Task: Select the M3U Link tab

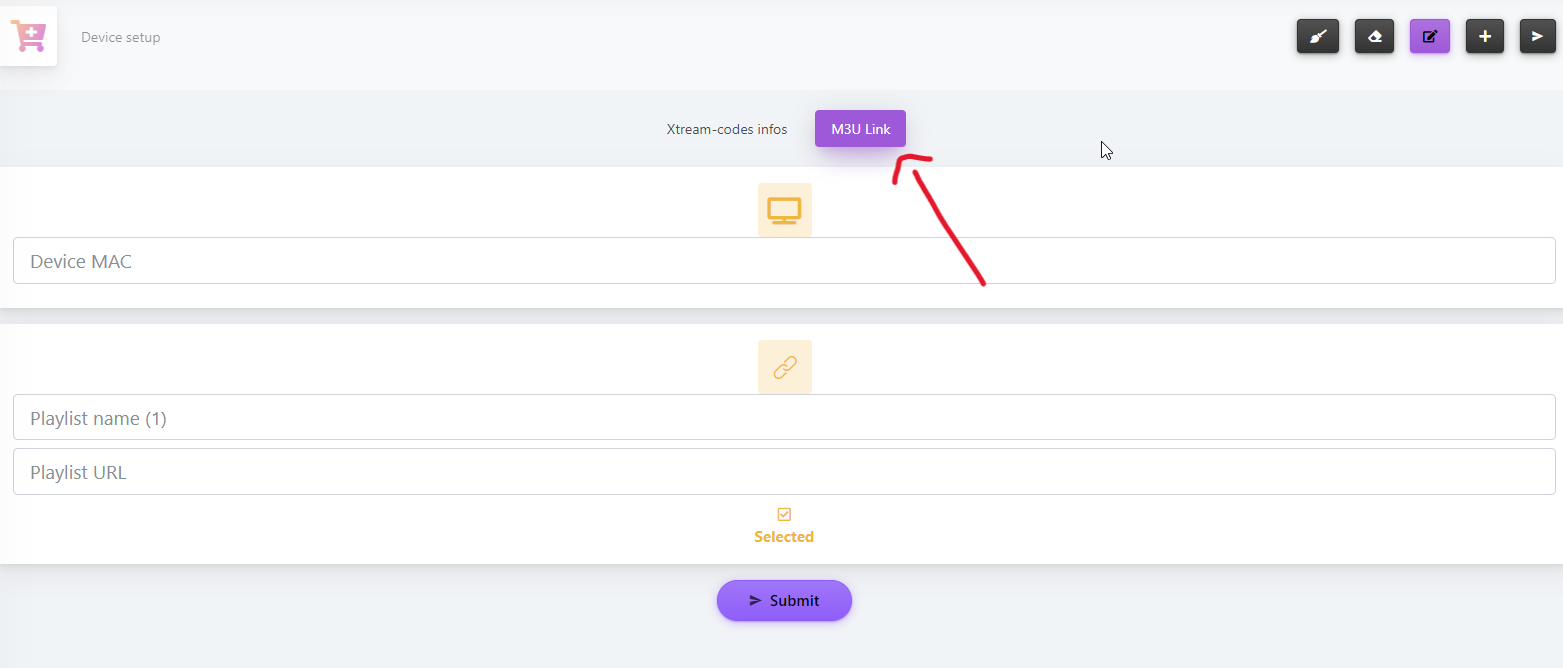Action: (860, 129)
